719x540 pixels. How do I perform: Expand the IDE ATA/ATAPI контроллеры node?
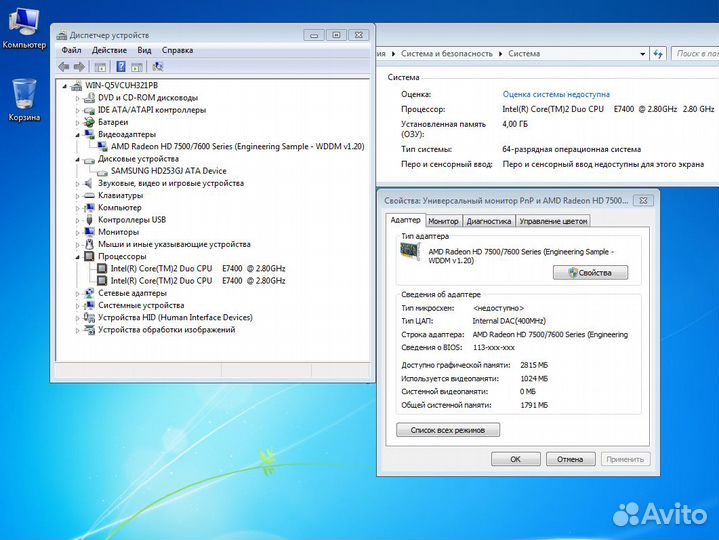[x=77, y=110]
